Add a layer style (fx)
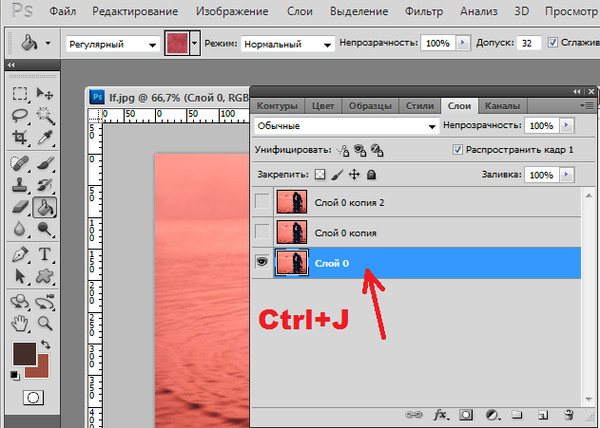Image resolution: width=600 pixels, height=428 pixels. tap(441, 415)
